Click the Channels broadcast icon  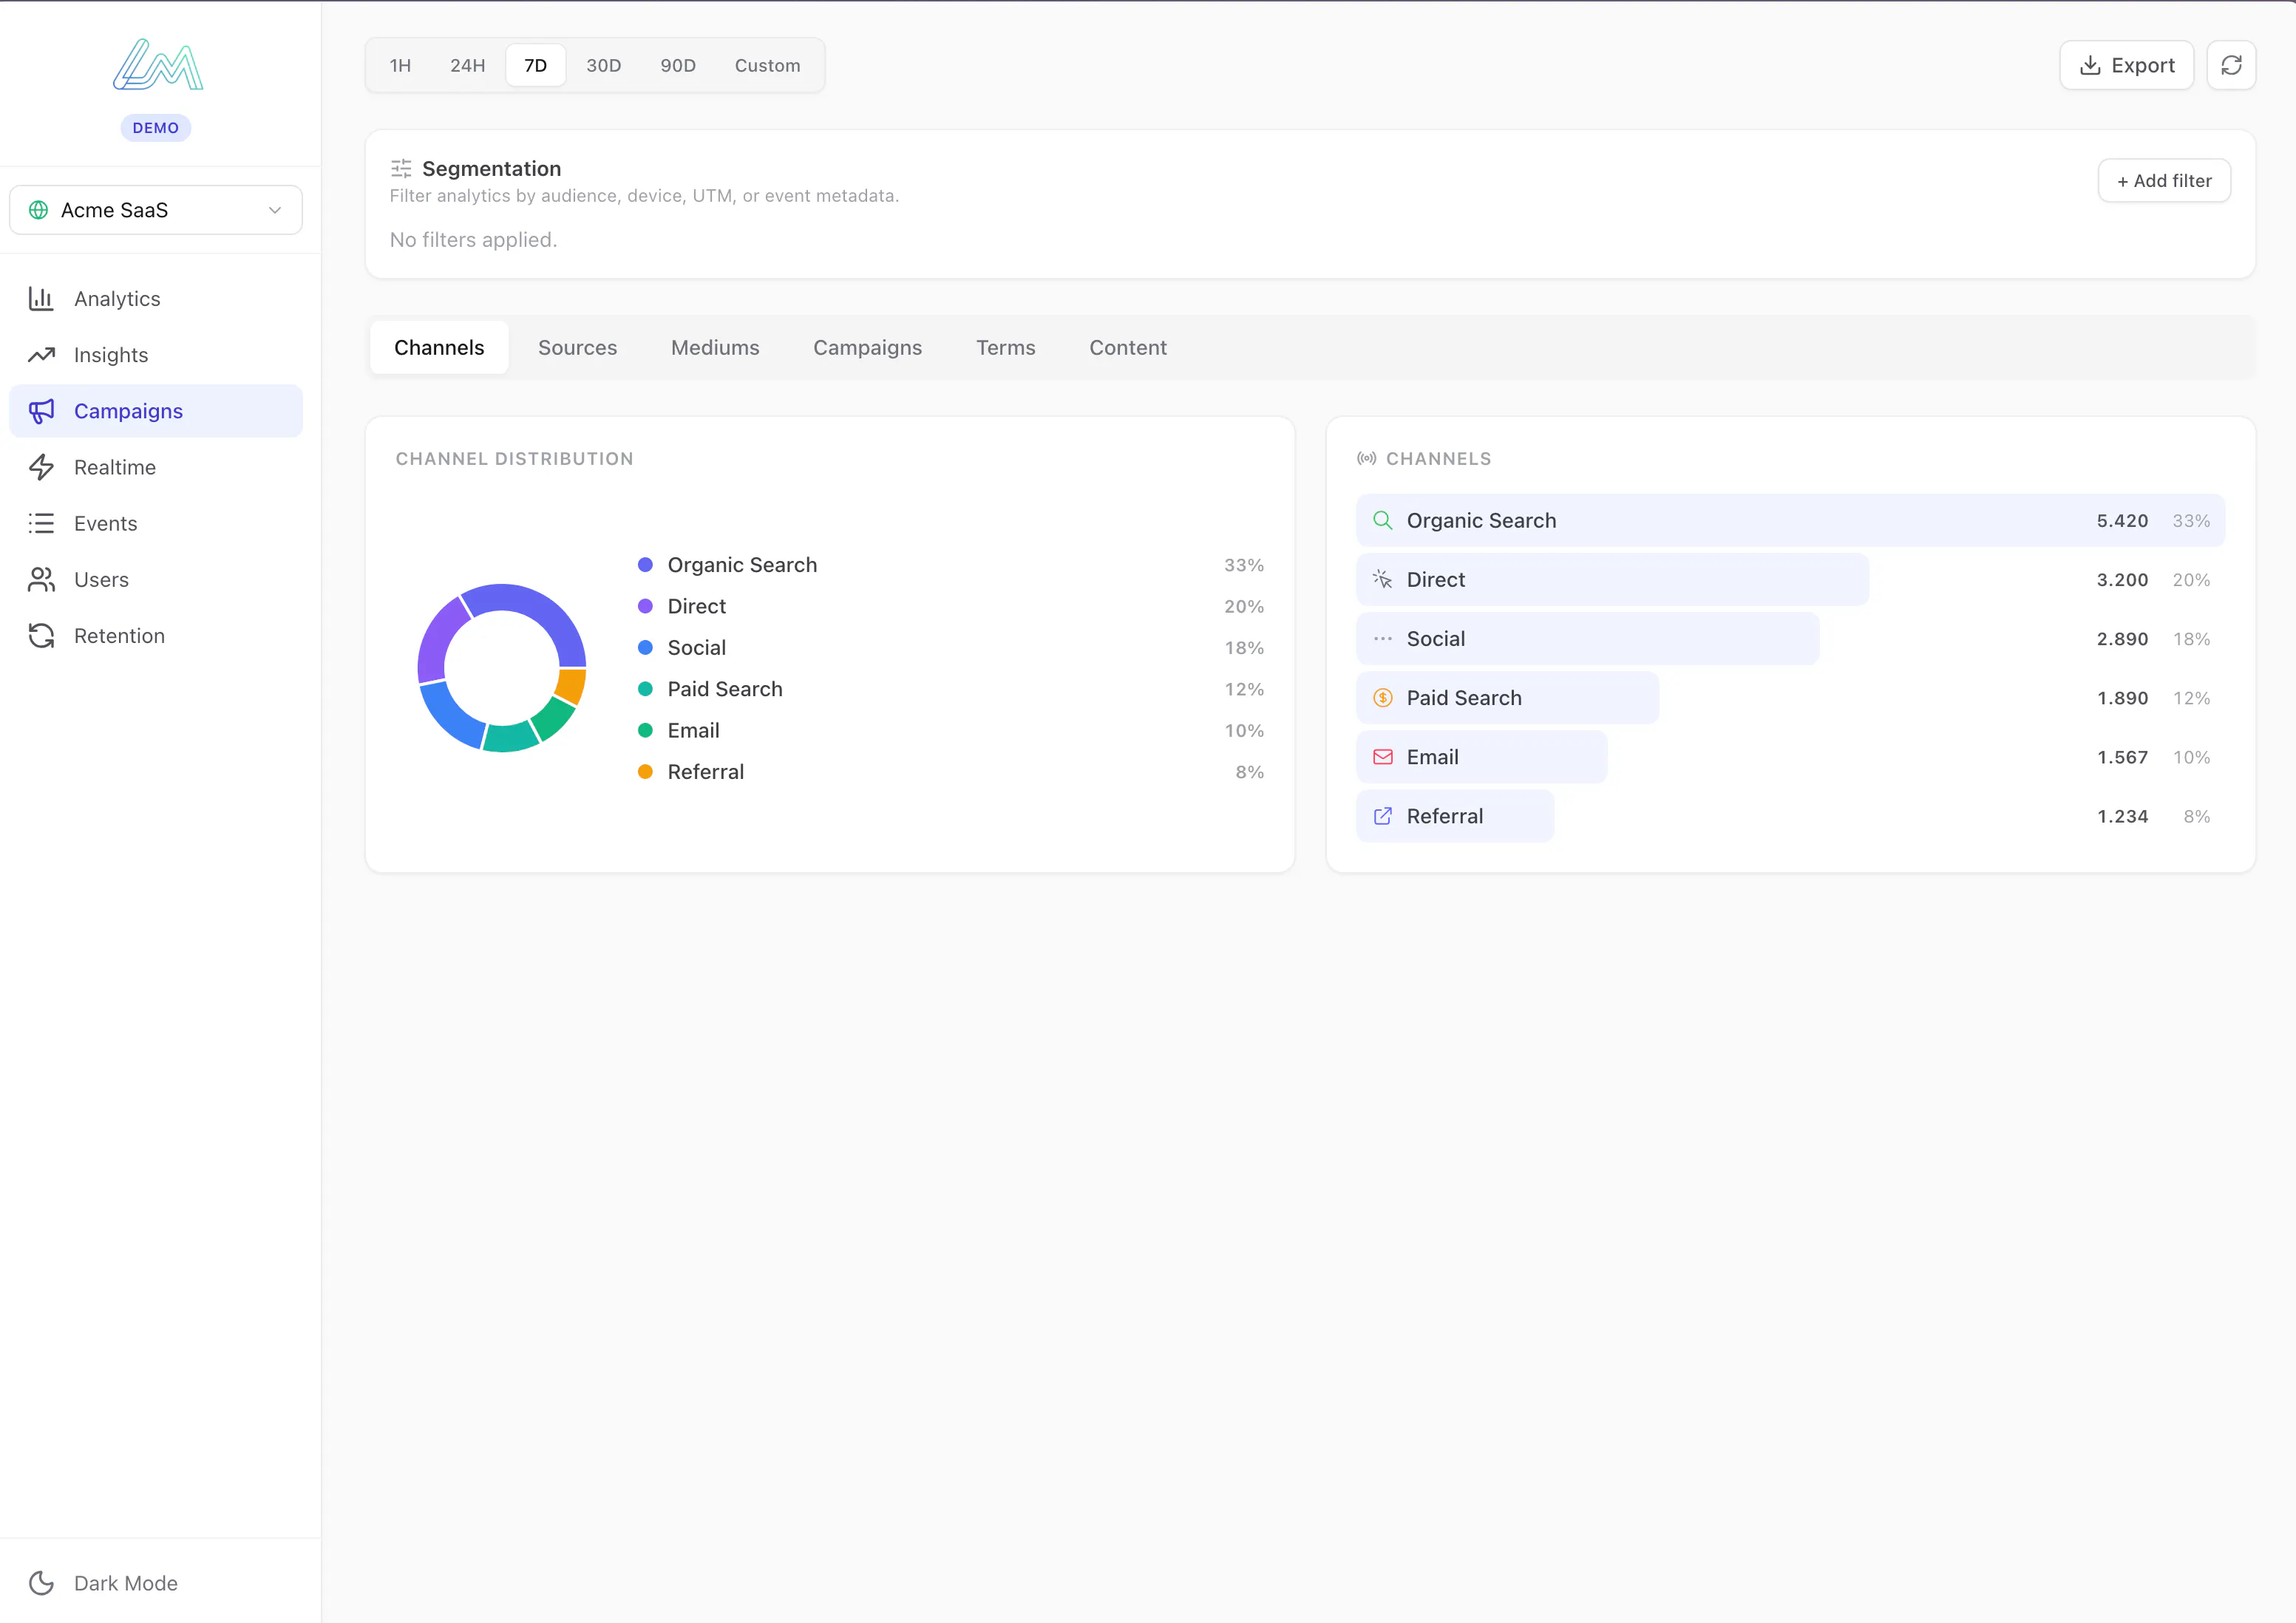[1366, 459]
